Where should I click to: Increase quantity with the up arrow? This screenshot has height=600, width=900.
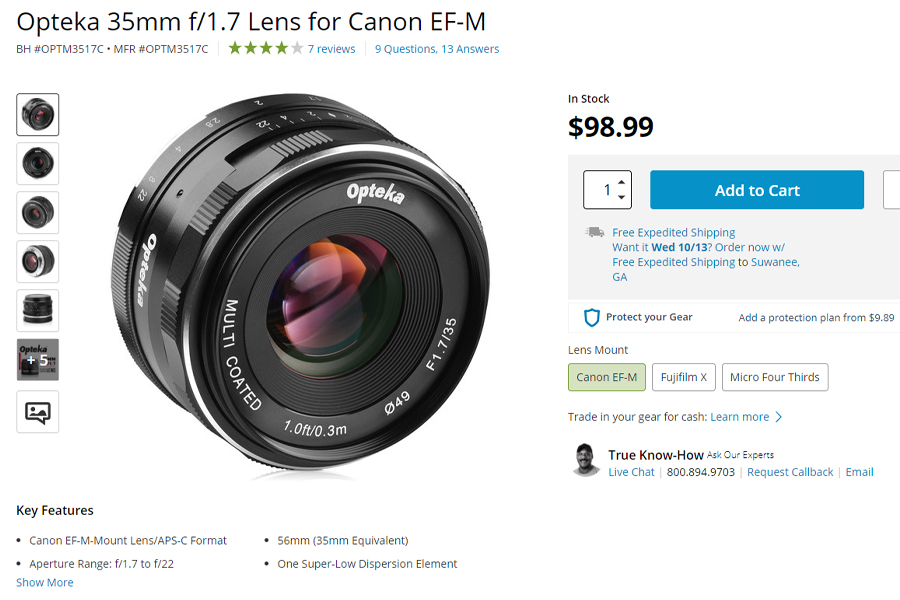(x=622, y=182)
